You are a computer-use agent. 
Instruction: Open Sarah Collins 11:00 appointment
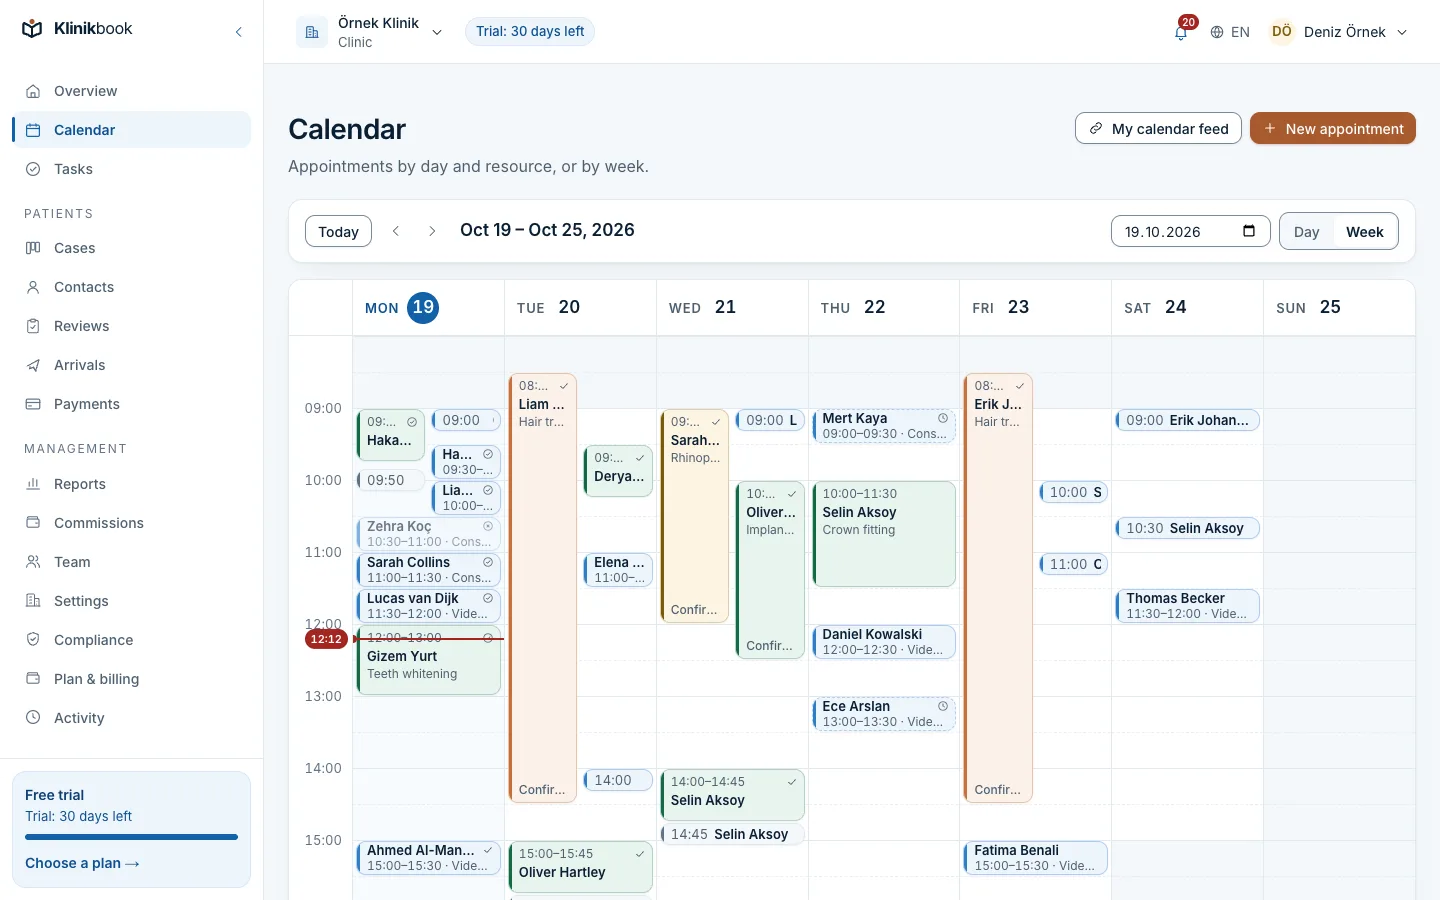coord(428,570)
